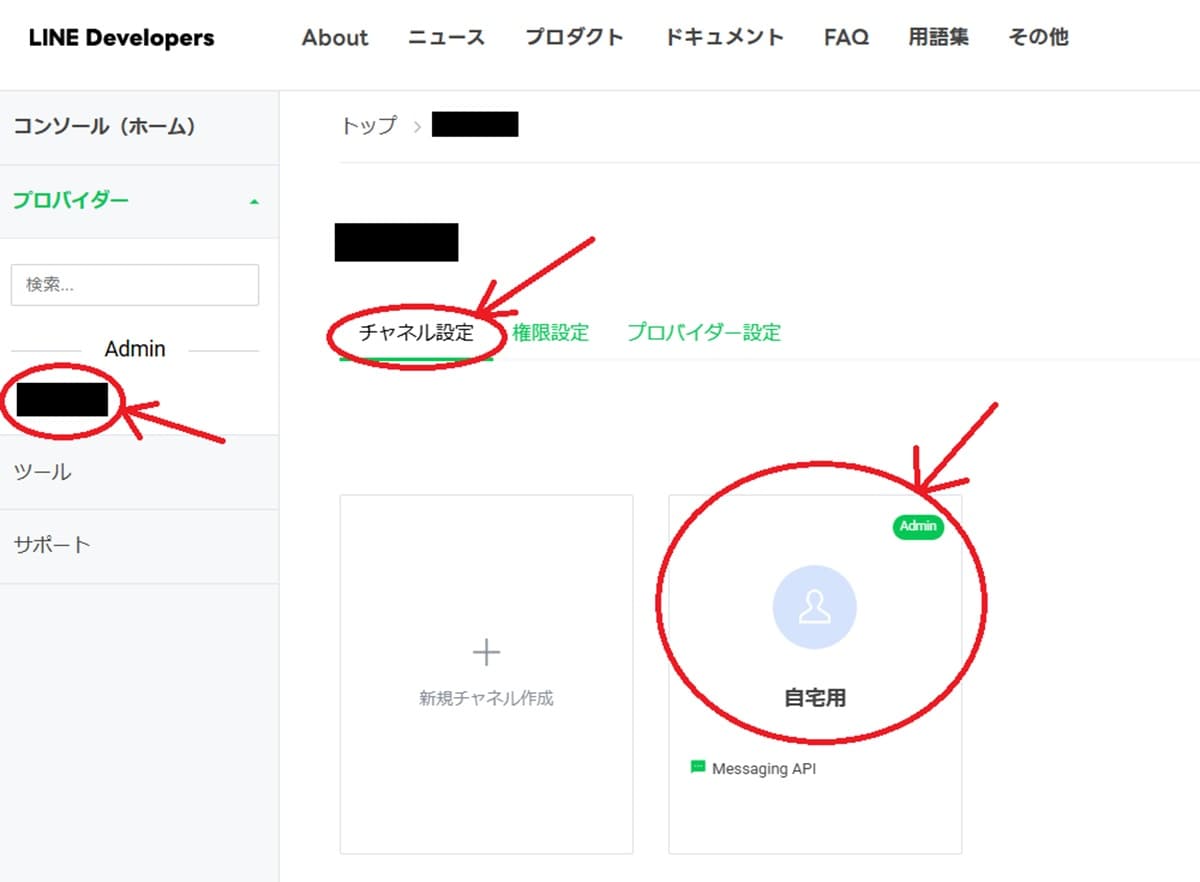This screenshot has width=1200, height=882.
Task: Open コンソール（ホーム） in the sidebar
Action: coord(104,127)
